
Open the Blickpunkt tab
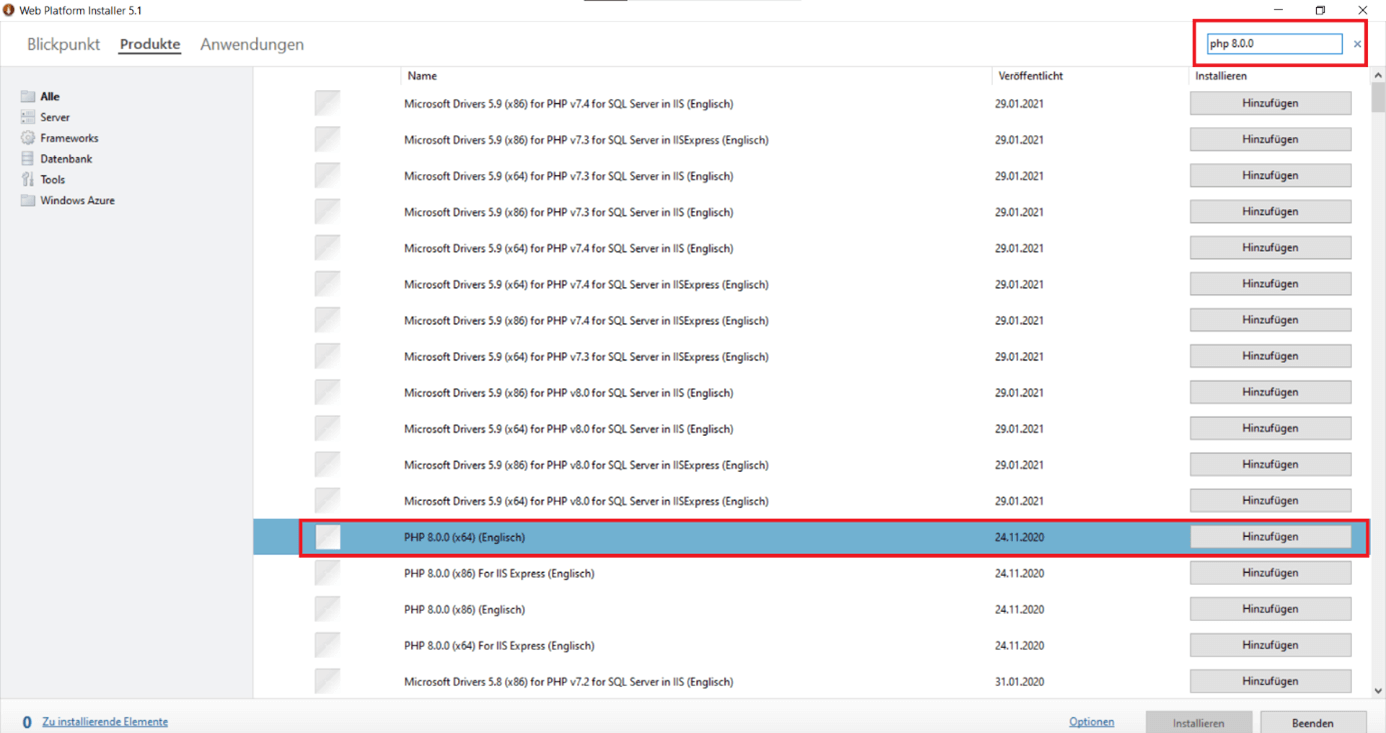tap(63, 44)
